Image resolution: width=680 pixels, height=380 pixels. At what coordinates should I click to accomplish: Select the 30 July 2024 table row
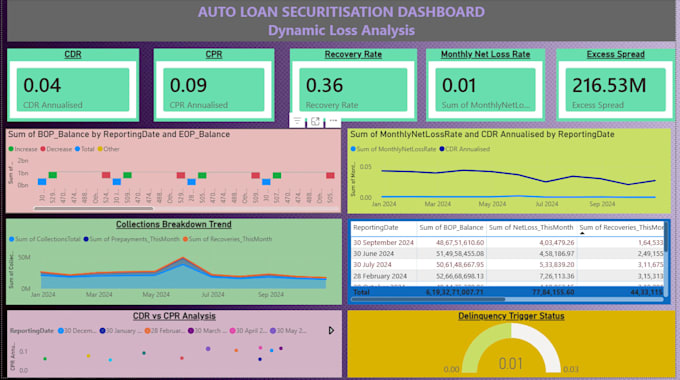[x=508, y=264]
